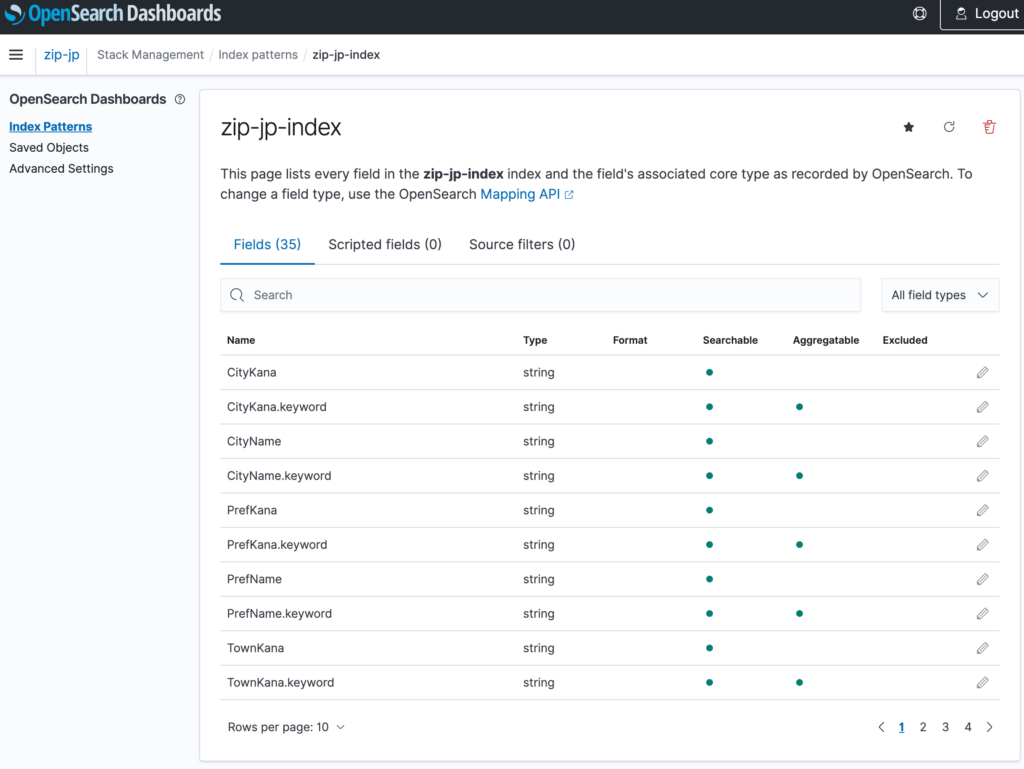Switch to Scripted fields (0) tab

(x=385, y=244)
